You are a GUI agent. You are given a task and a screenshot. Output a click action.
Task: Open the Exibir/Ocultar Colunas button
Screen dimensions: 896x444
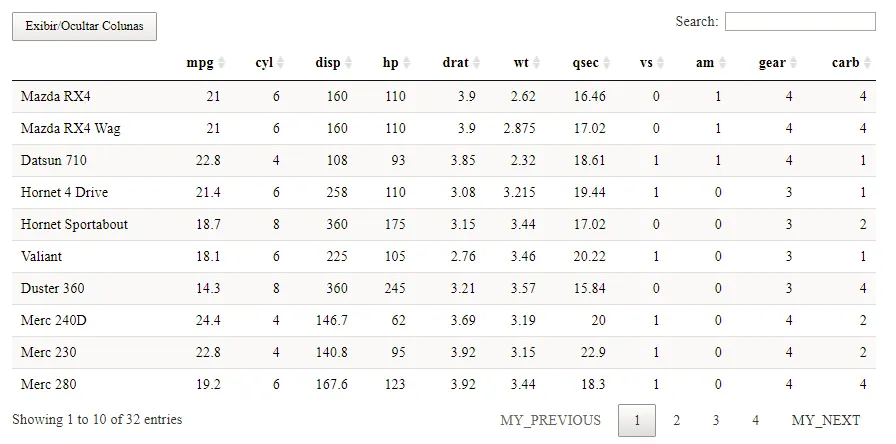[x=84, y=27]
